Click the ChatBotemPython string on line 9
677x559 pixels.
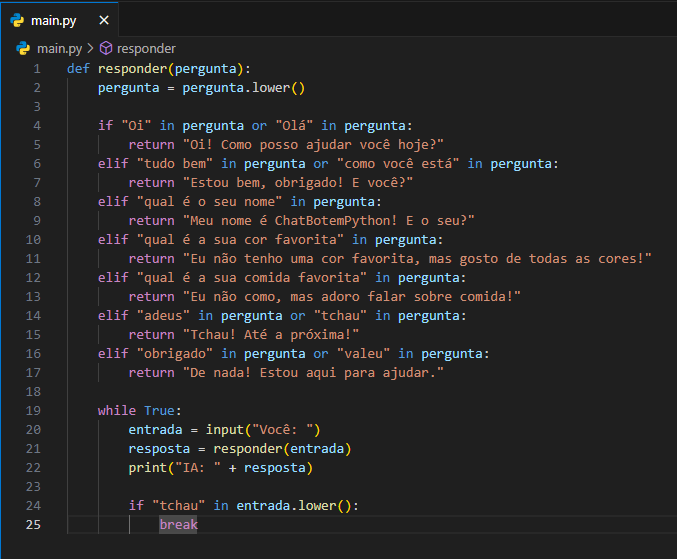(329, 221)
